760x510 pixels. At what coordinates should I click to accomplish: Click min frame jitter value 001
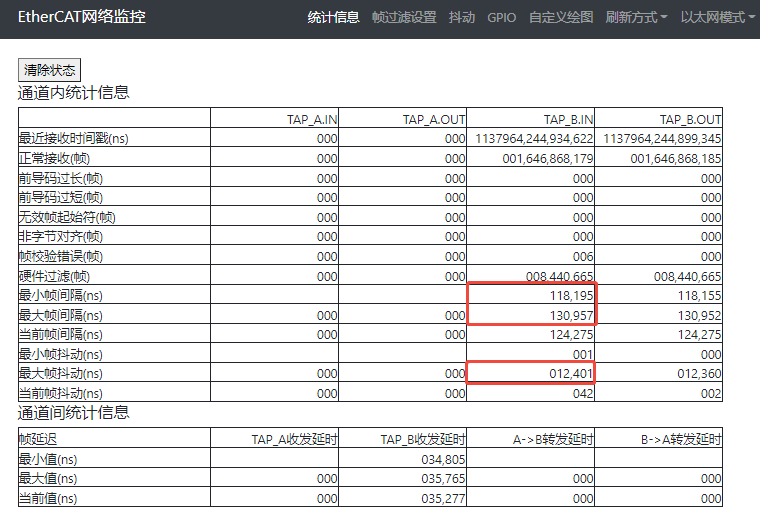pyautogui.click(x=583, y=354)
